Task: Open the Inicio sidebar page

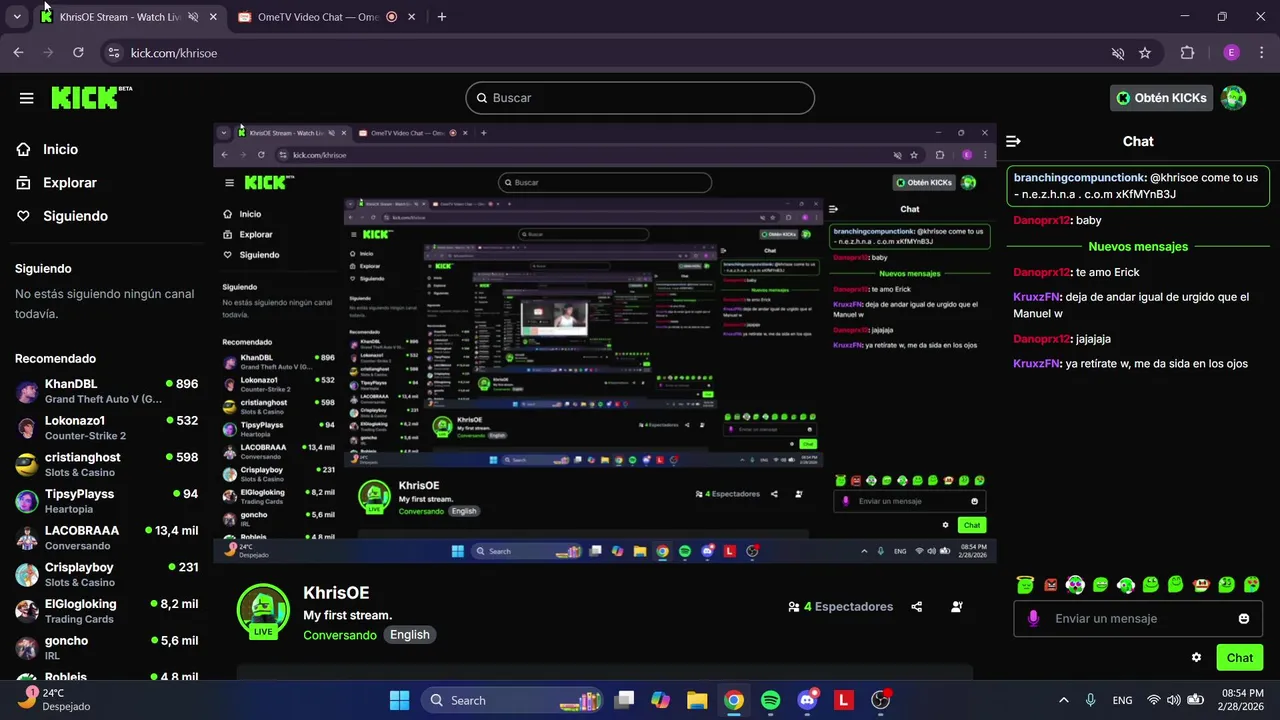Action: pyautogui.click(x=60, y=149)
